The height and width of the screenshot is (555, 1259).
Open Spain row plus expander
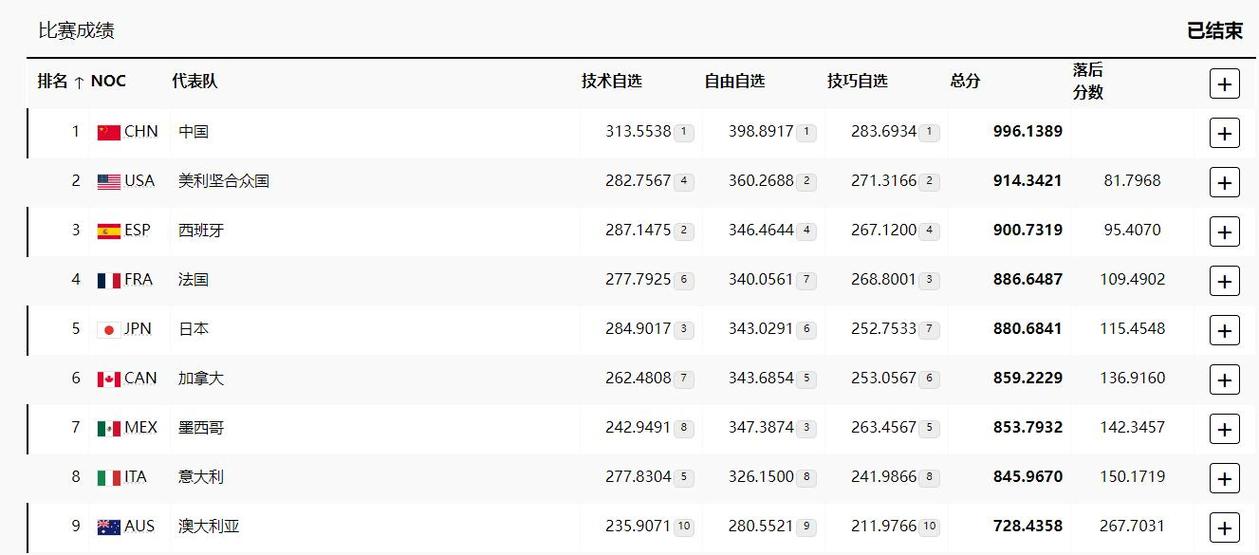pyautogui.click(x=1224, y=231)
